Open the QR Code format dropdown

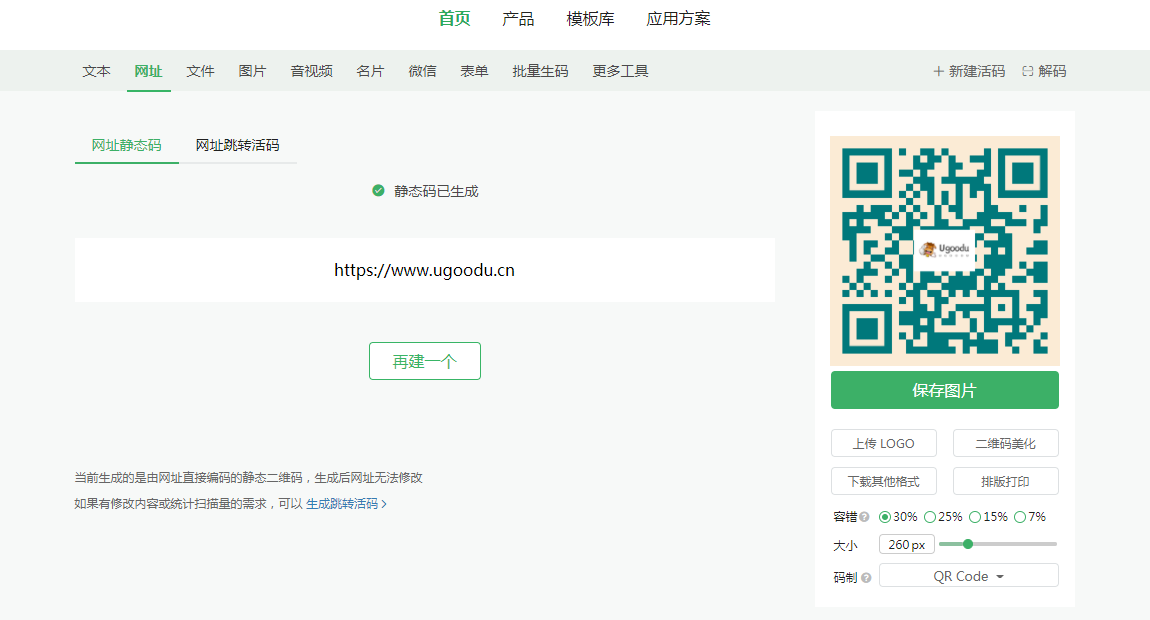(969, 576)
